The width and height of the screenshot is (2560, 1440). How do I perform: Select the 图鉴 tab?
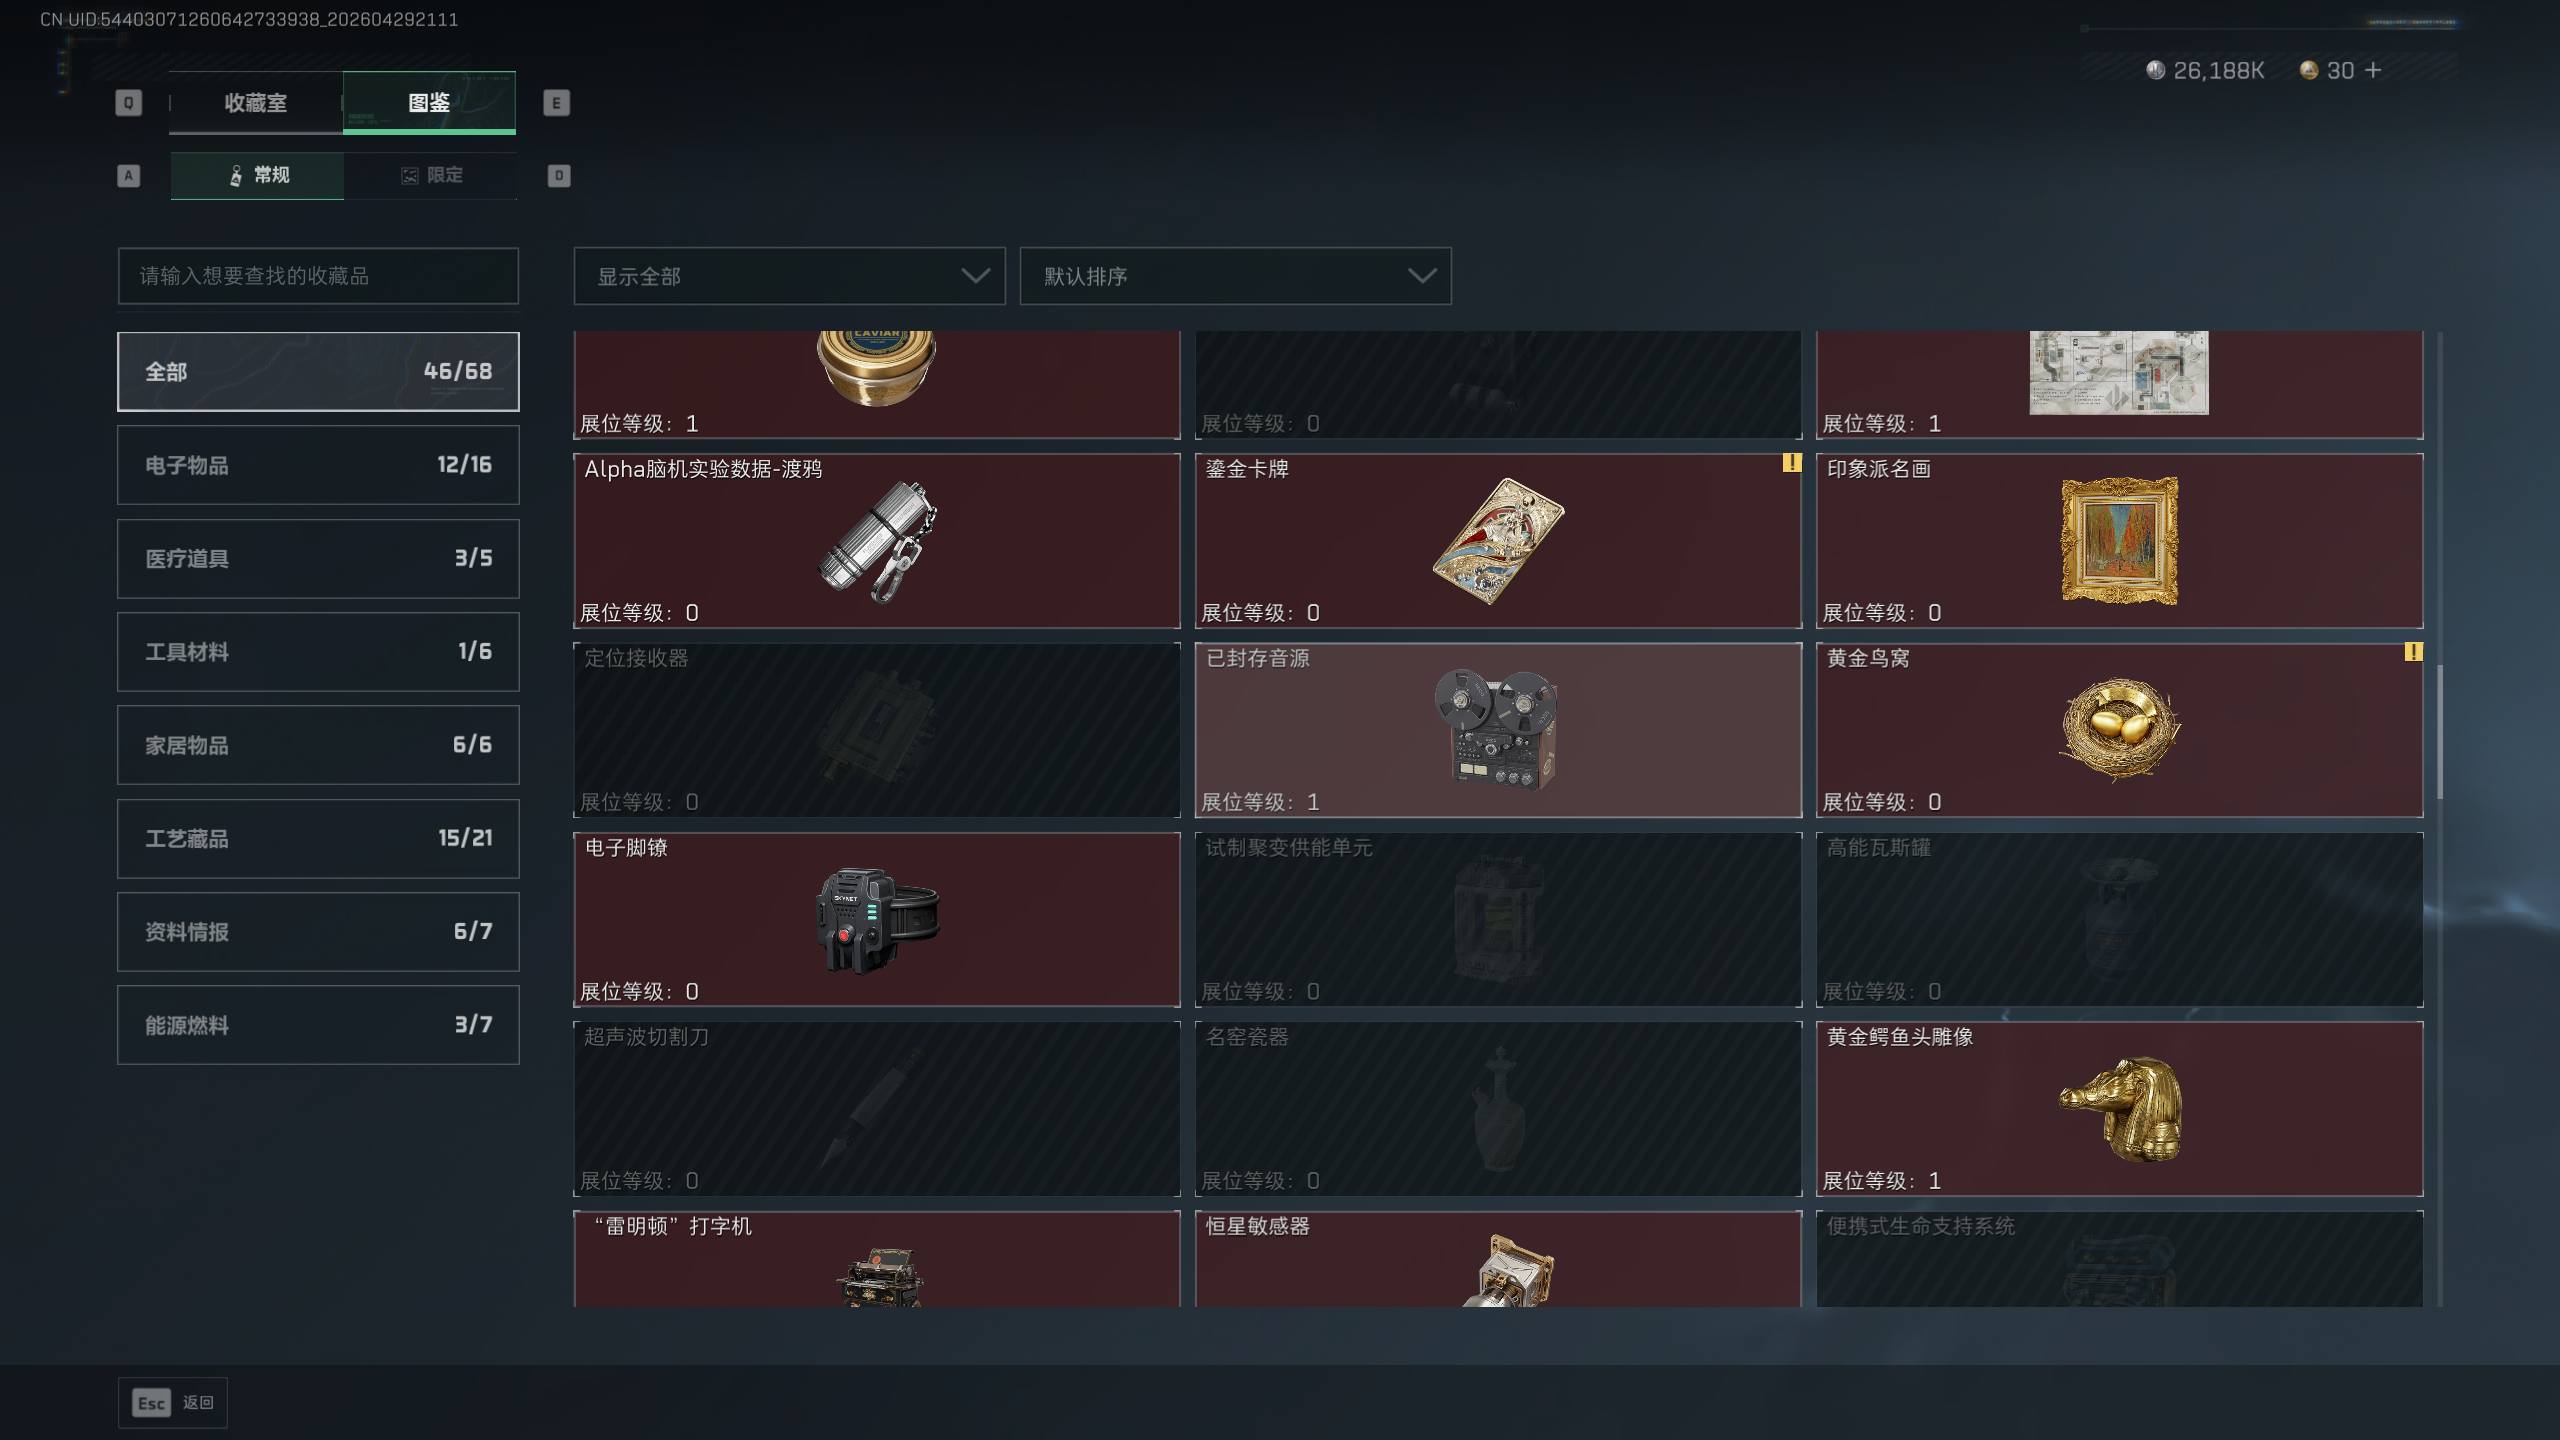(429, 103)
